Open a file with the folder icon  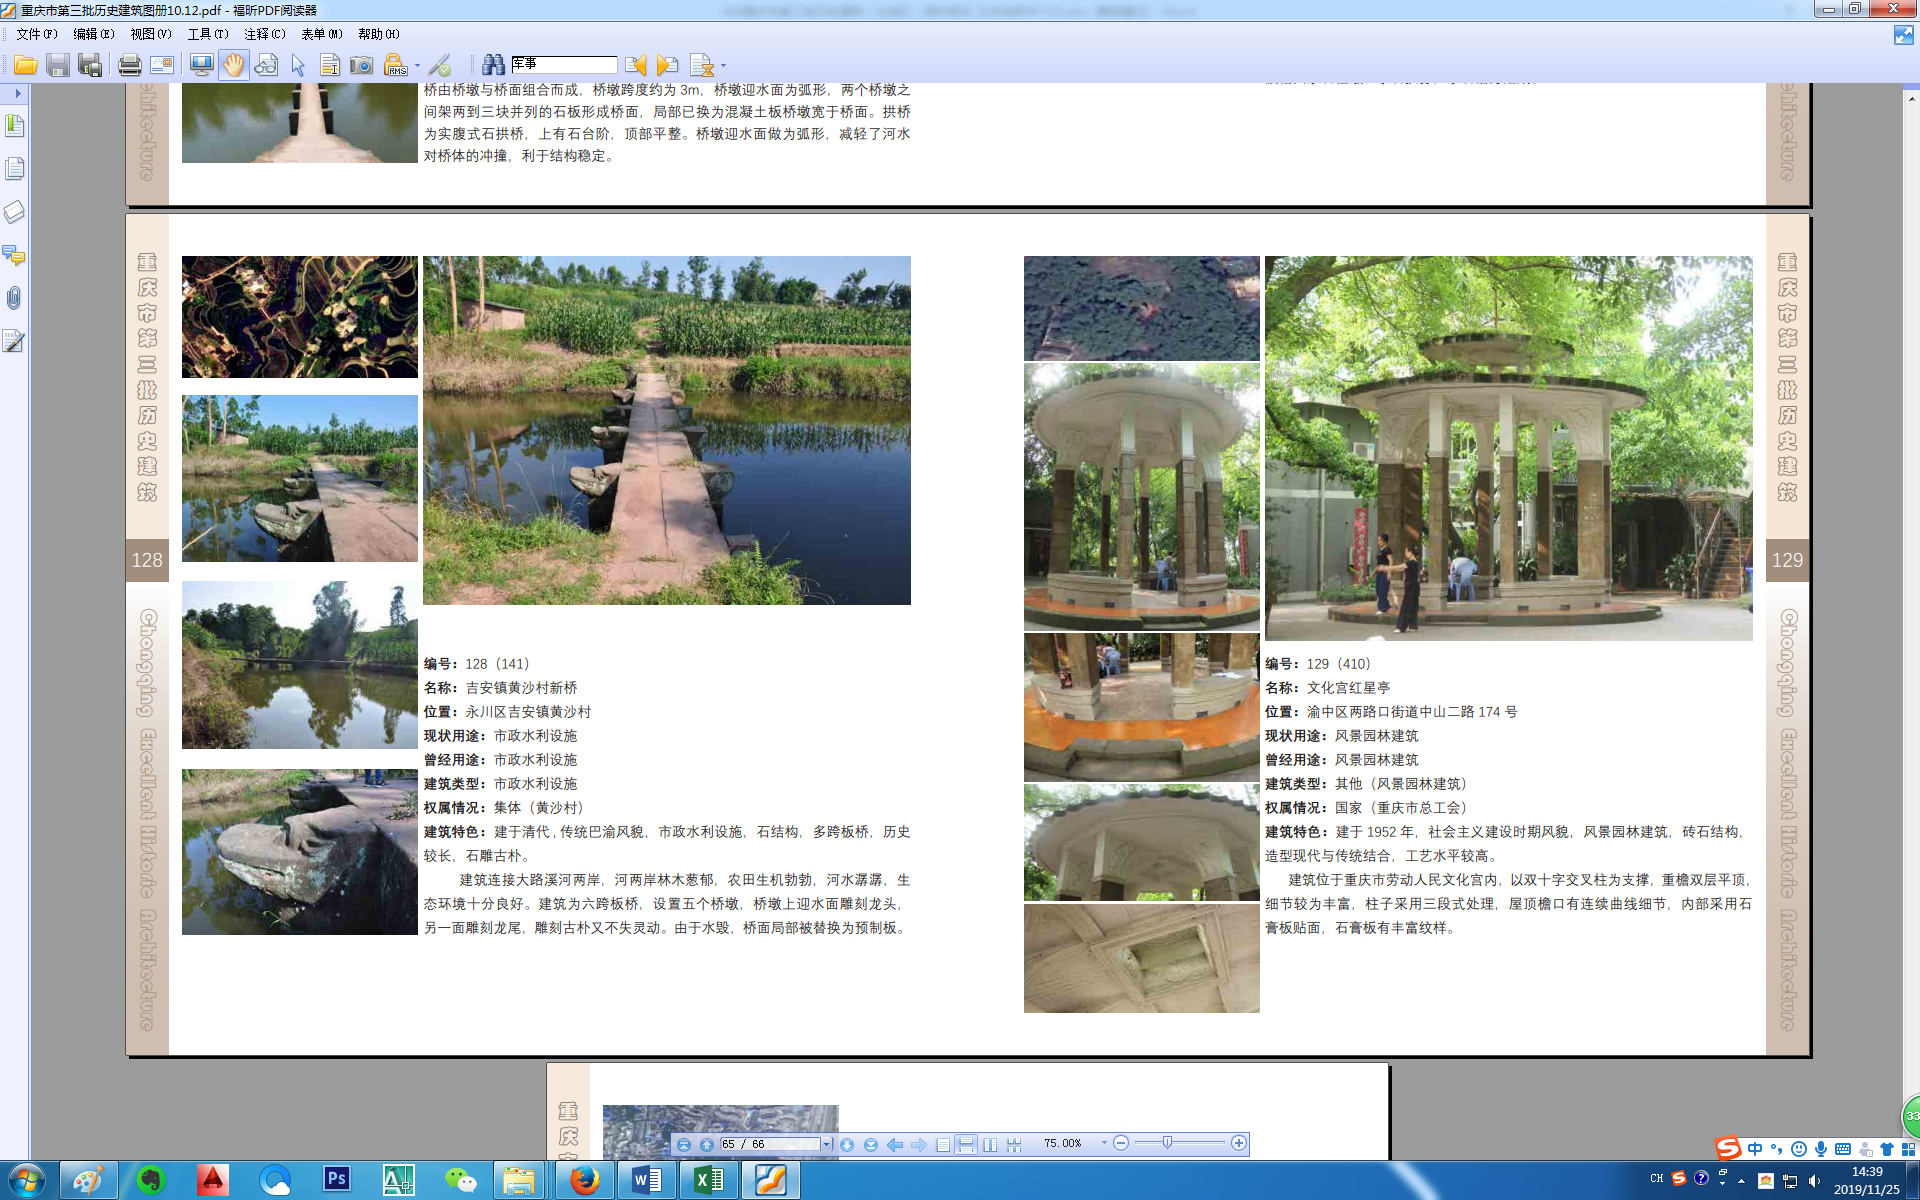coord(25,65)
